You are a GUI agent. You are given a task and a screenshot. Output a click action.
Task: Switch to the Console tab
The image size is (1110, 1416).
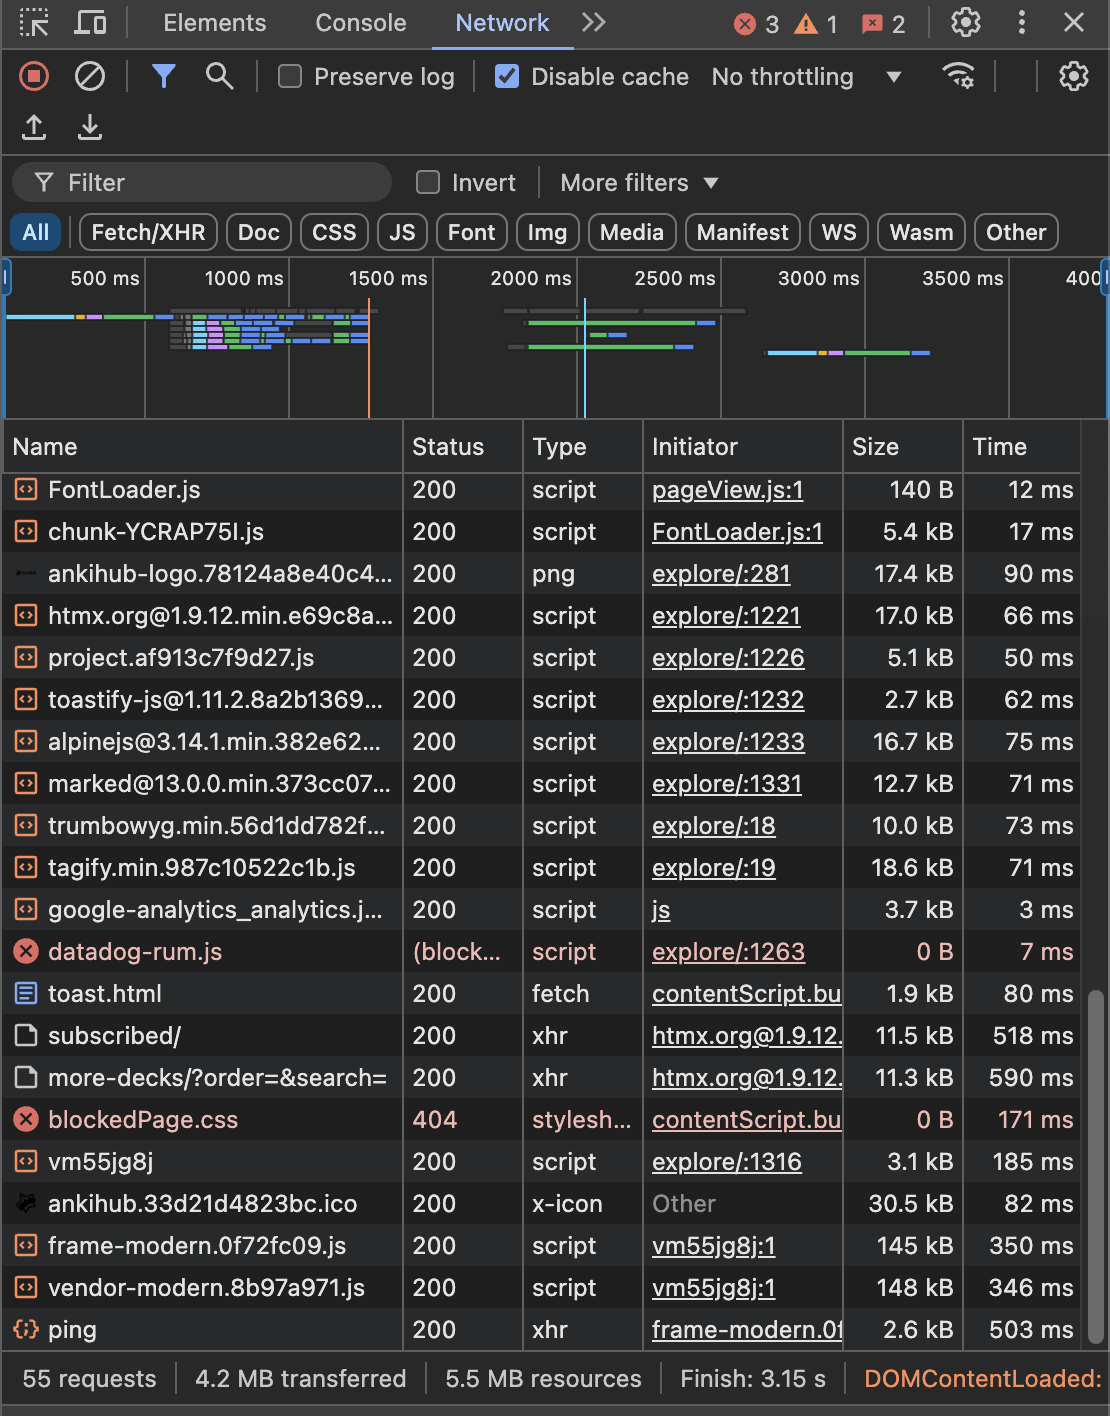click(360, 23)
